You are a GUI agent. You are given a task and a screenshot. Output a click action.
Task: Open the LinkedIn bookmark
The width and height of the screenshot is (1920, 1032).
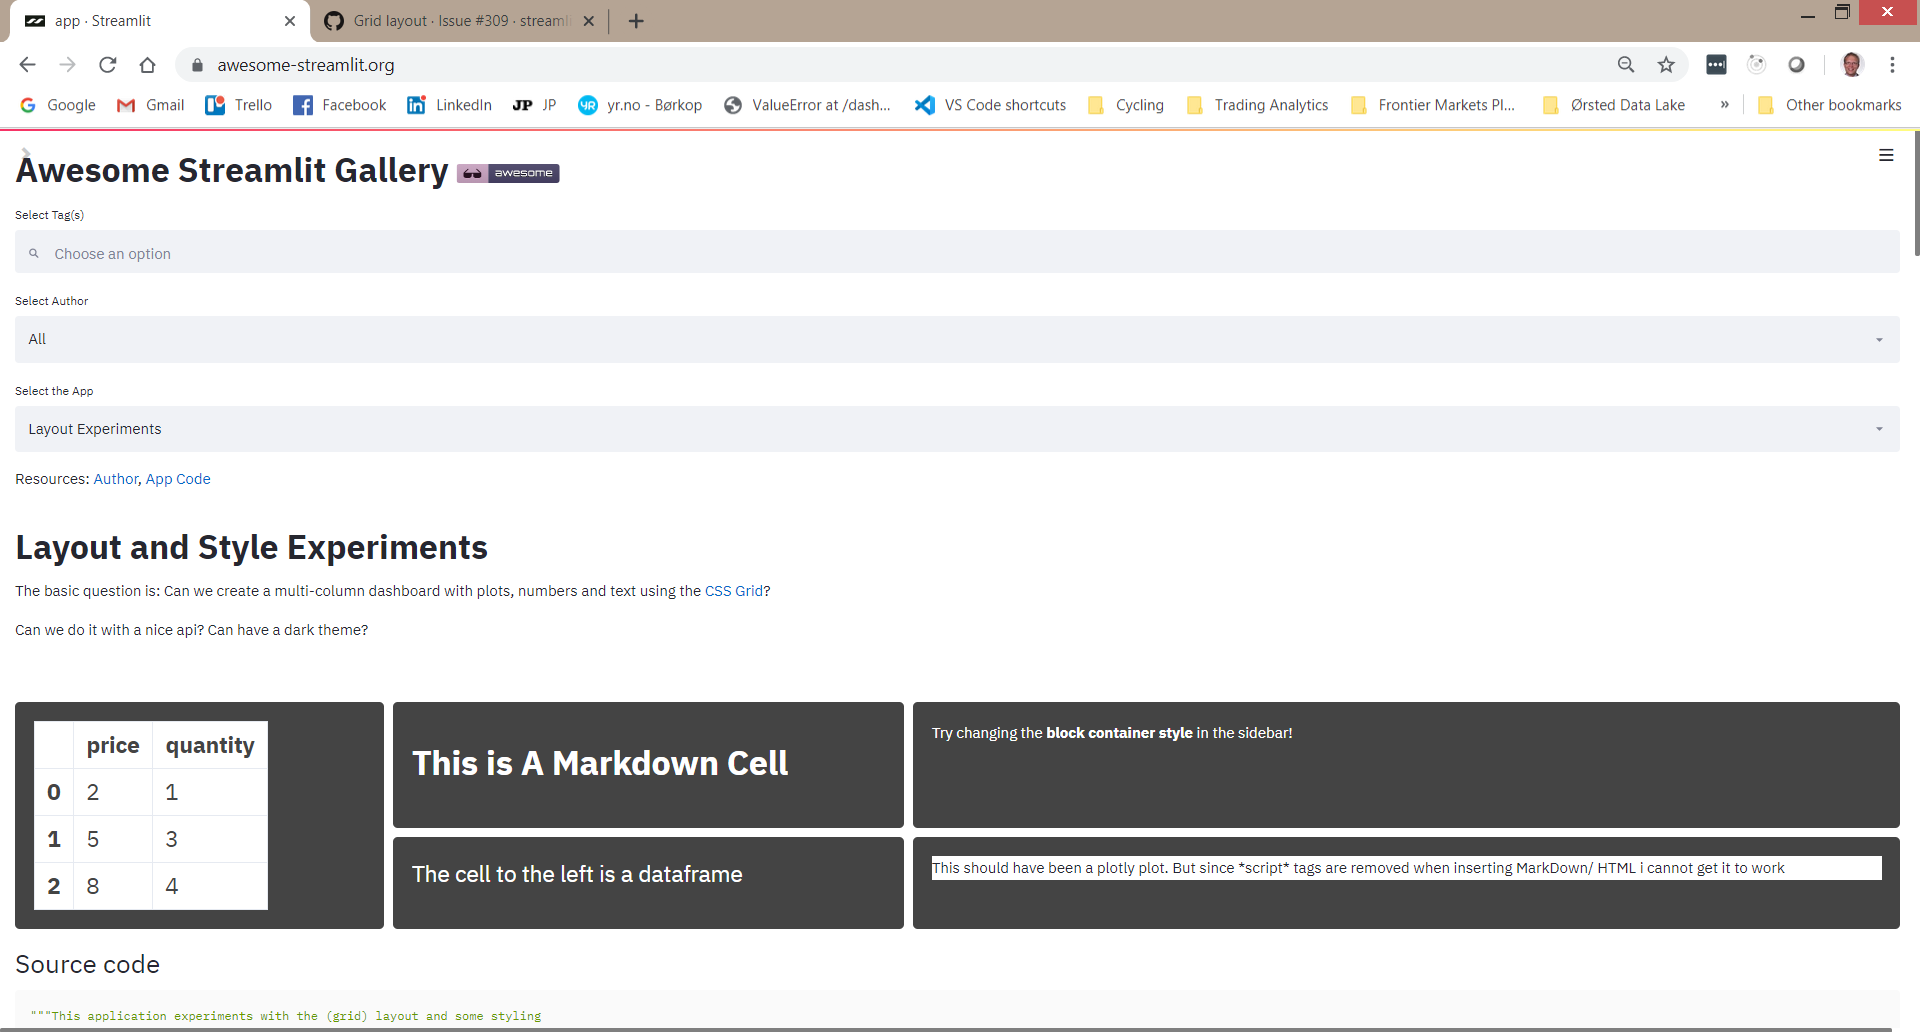click(x=449, y=104)
